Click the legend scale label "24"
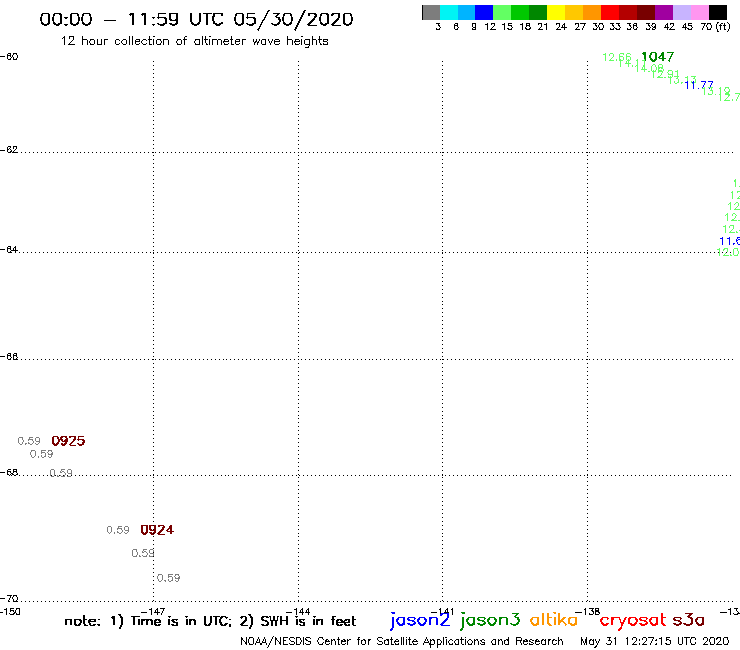The width and height of the screenshot is (740, 650). point(561,27)
